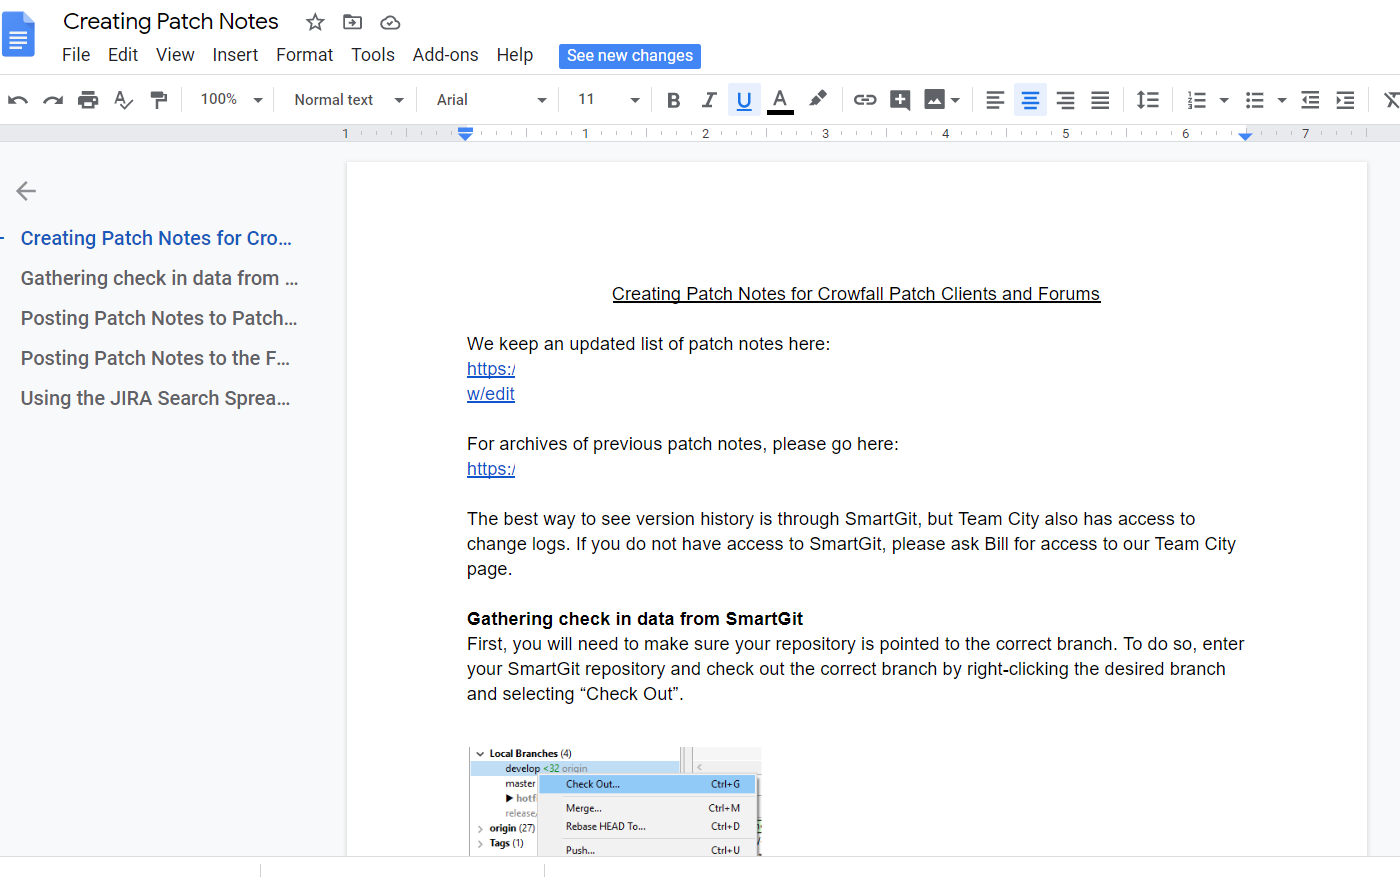Open the paragraph styles dropdown
Viewport: 1400px width, 877px height.
[x=345, y=99]
